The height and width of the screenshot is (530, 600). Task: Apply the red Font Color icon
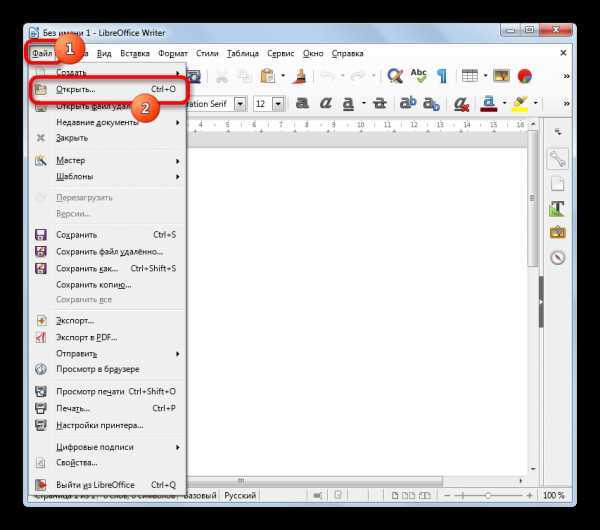point(489,103)
